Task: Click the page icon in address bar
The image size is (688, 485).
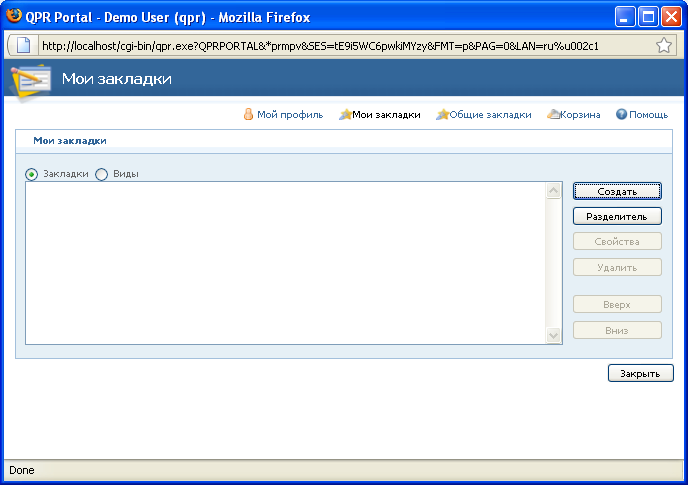Action: (24, 45)
